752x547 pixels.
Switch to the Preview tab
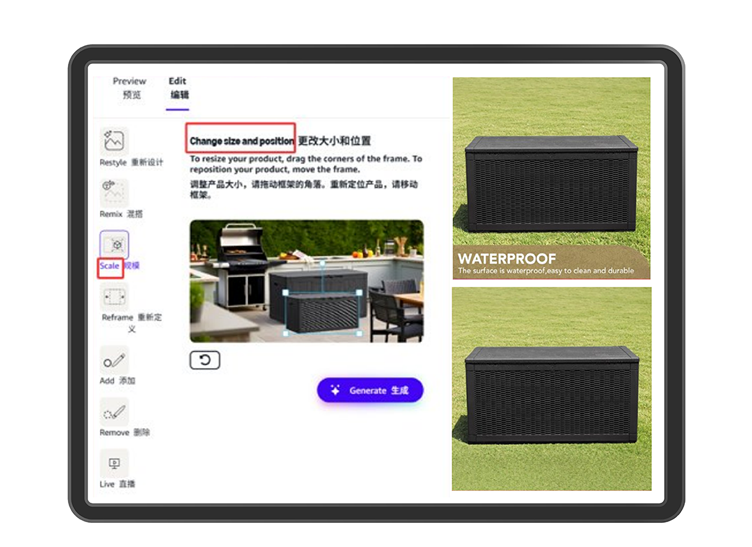coord(129,88)
